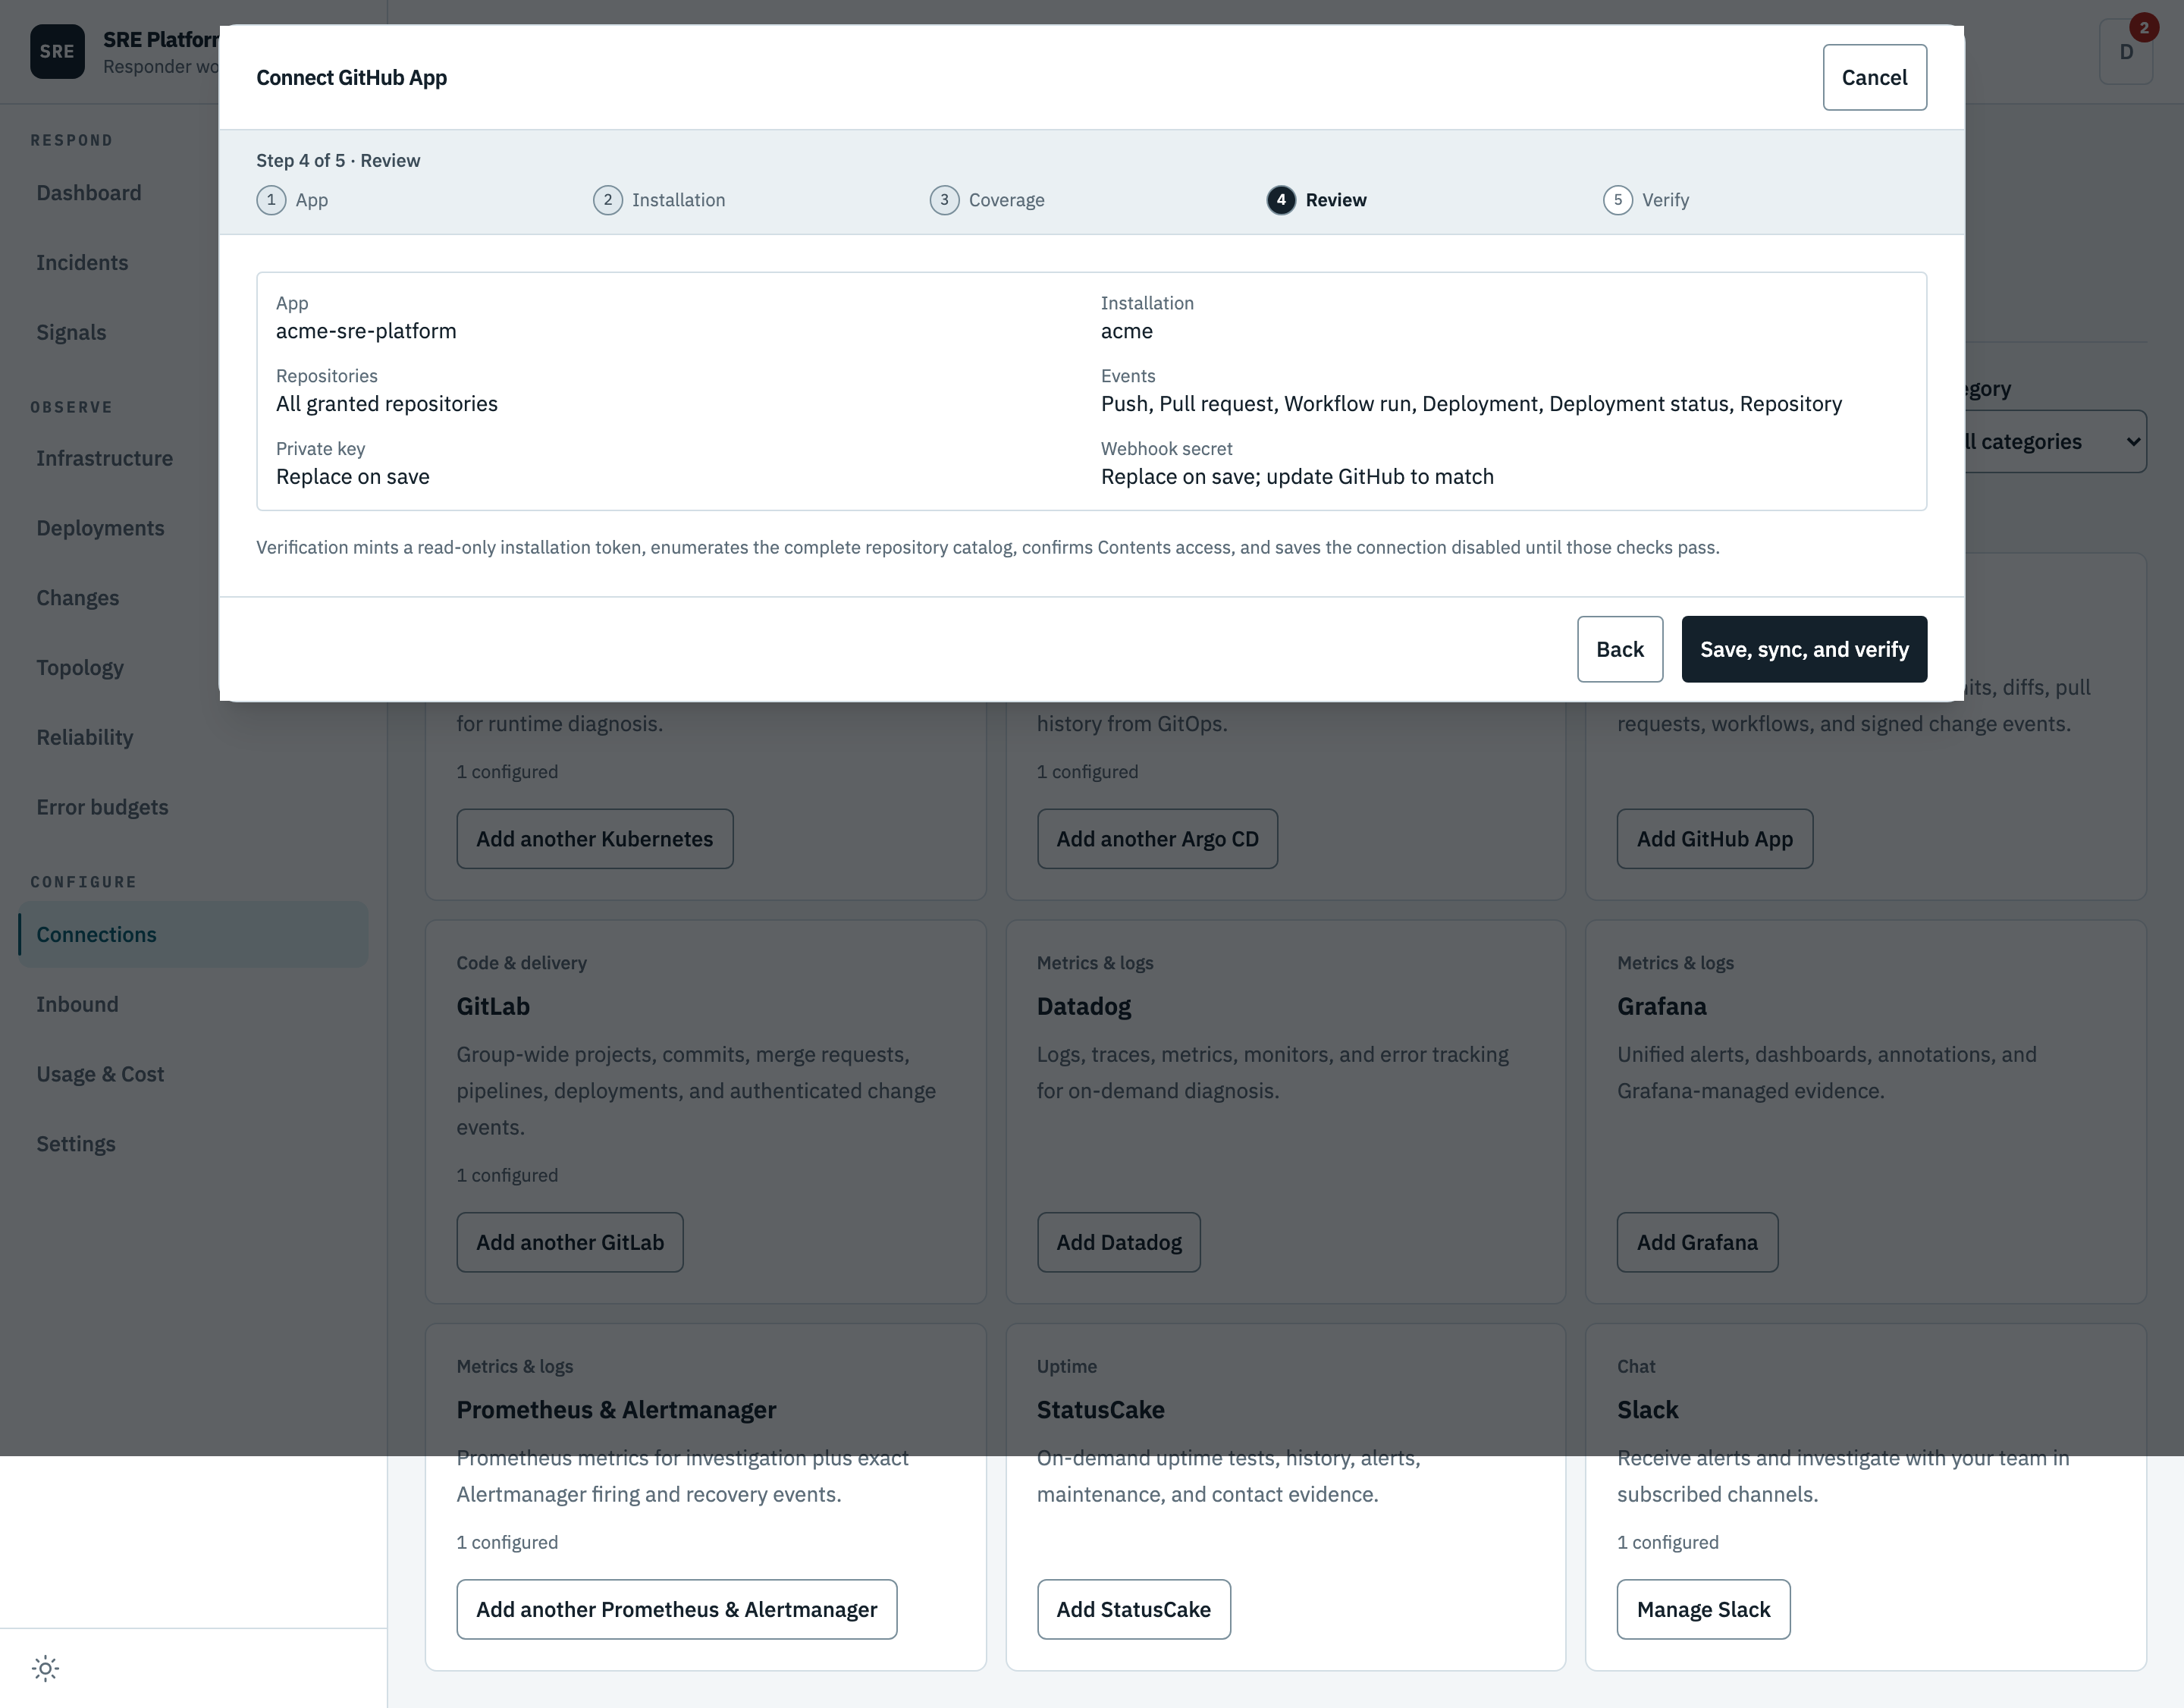The image size is (2184, 1708).
Task: Click the Installation step label
Action: [678, 200]
